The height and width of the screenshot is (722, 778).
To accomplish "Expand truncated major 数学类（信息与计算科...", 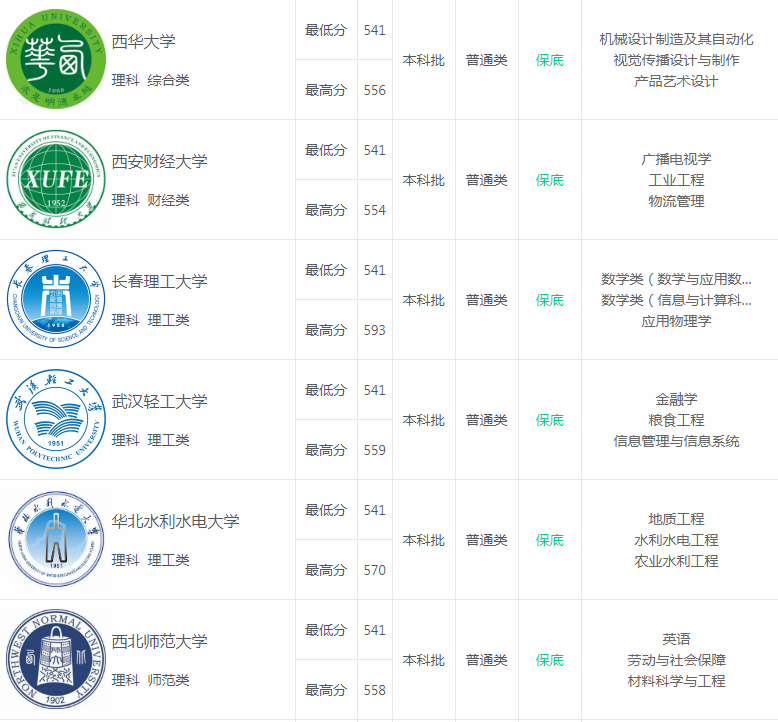I will 676,300.
